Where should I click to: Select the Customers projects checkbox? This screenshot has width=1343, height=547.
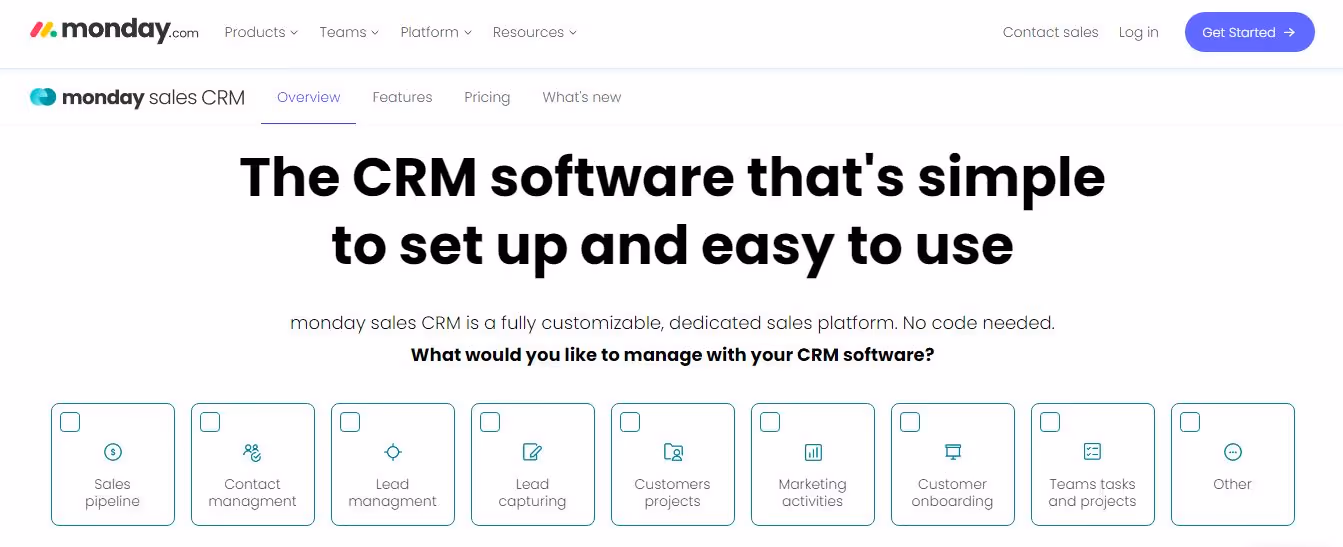coord(630,422)
